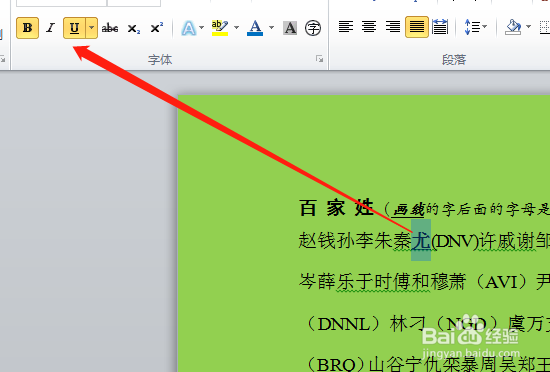Image resolution: width=550 pixels, height=372 pixels.
Task: Click the Enclosed Characters icon
Action: (313, 28)
